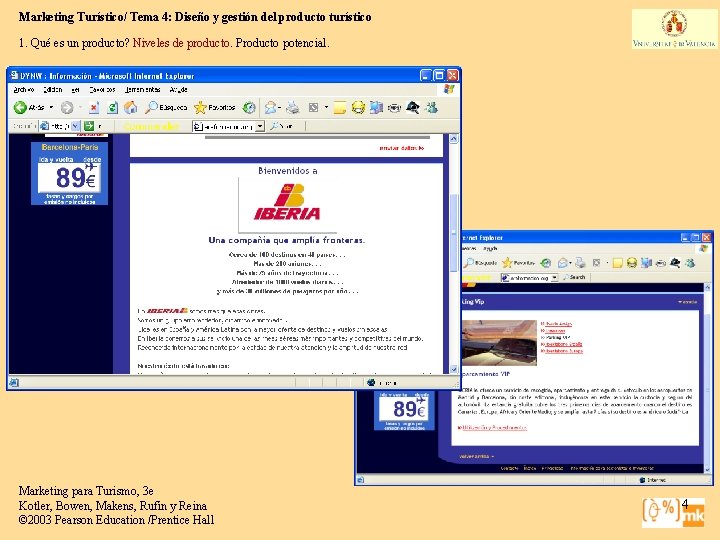Click the Internet zone globe in rear status bar
720x540 pixels.
tap(642, 480)
